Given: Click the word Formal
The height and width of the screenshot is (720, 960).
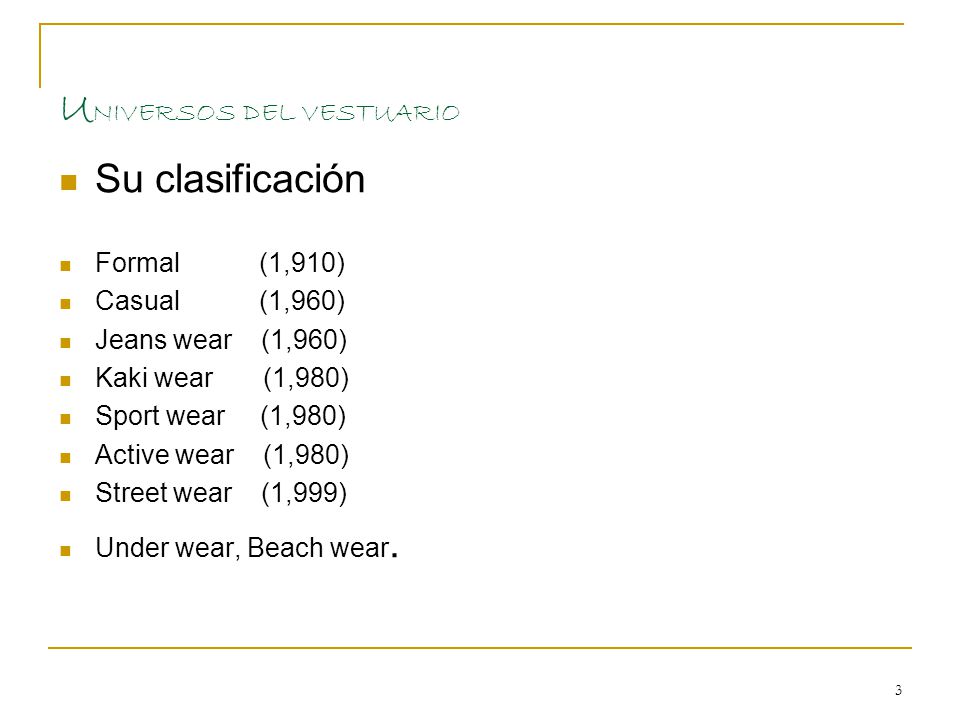Looking at the screenshot, I should pyautogui.click(x=137, y=263).
